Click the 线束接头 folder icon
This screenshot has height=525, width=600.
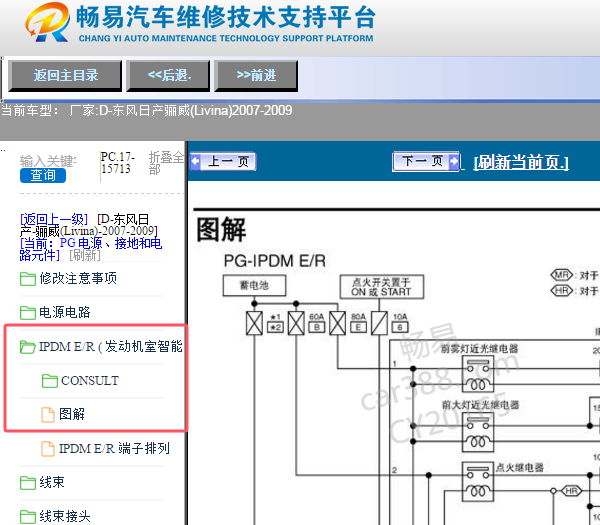point(28,517)
